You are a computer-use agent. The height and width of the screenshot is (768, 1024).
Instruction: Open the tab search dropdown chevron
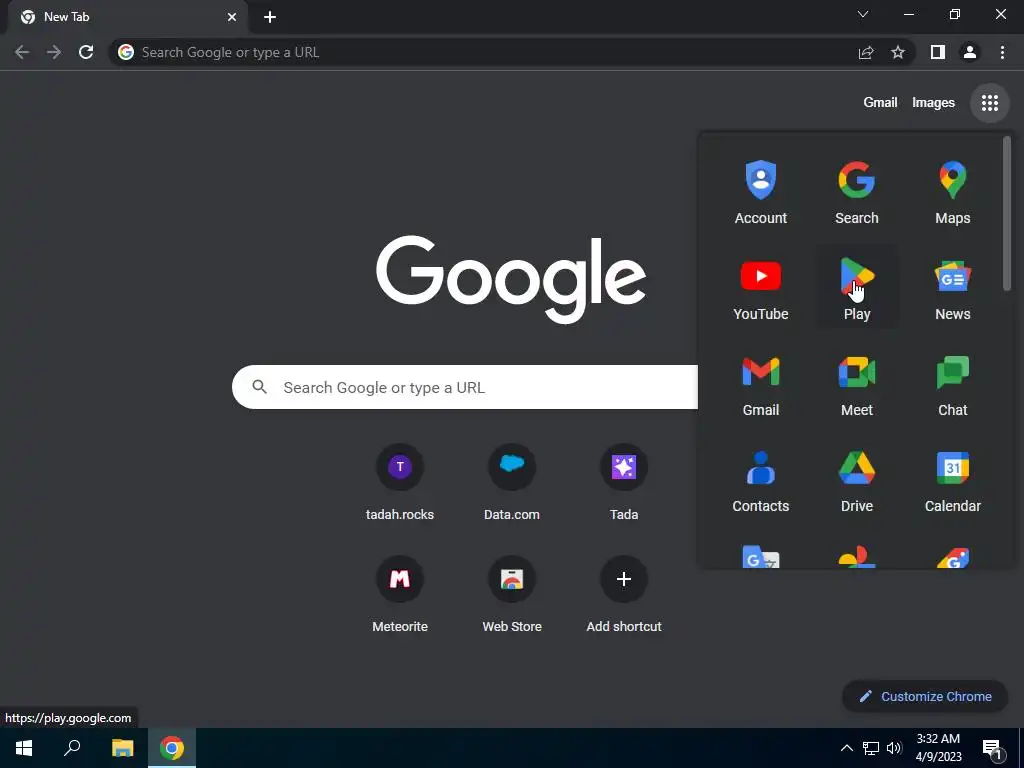pyautogui.click(x=863, y=14)
